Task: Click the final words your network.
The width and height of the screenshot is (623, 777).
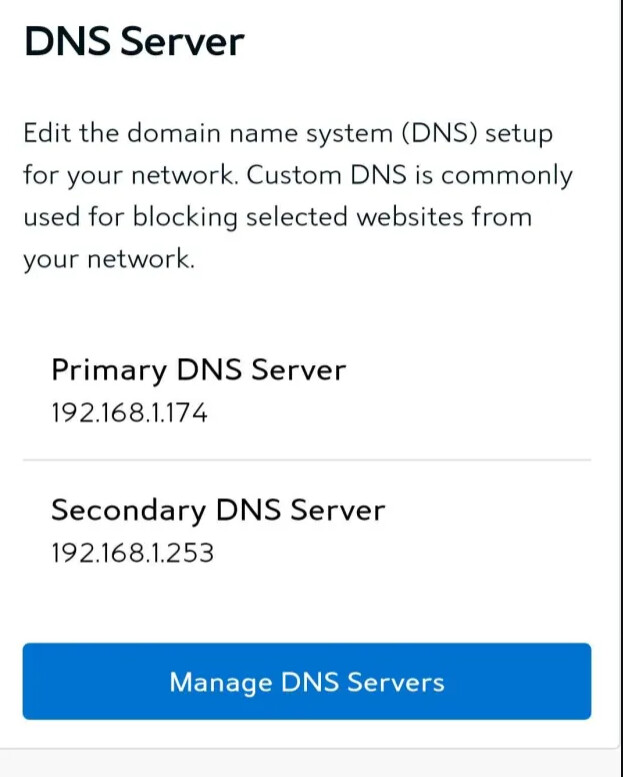Action: tap(109, 260)
